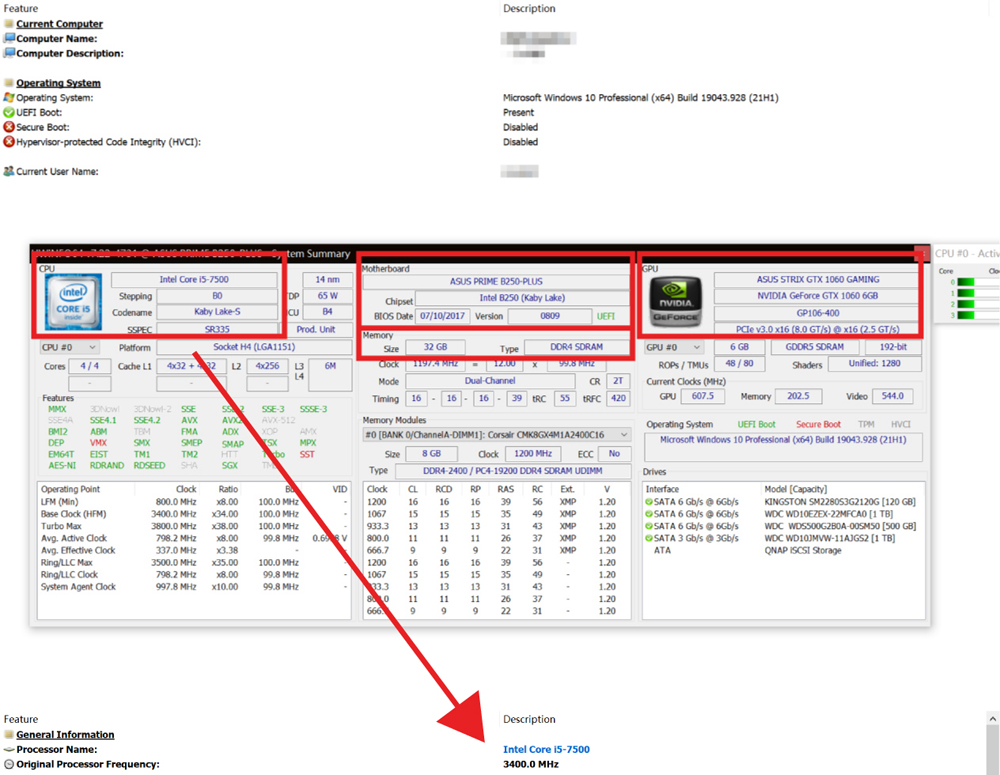This screenshot has width=1000, height=775.
Task: Click the red Secure Boot label in HWiNFO window
Action: tap(818, 424)
